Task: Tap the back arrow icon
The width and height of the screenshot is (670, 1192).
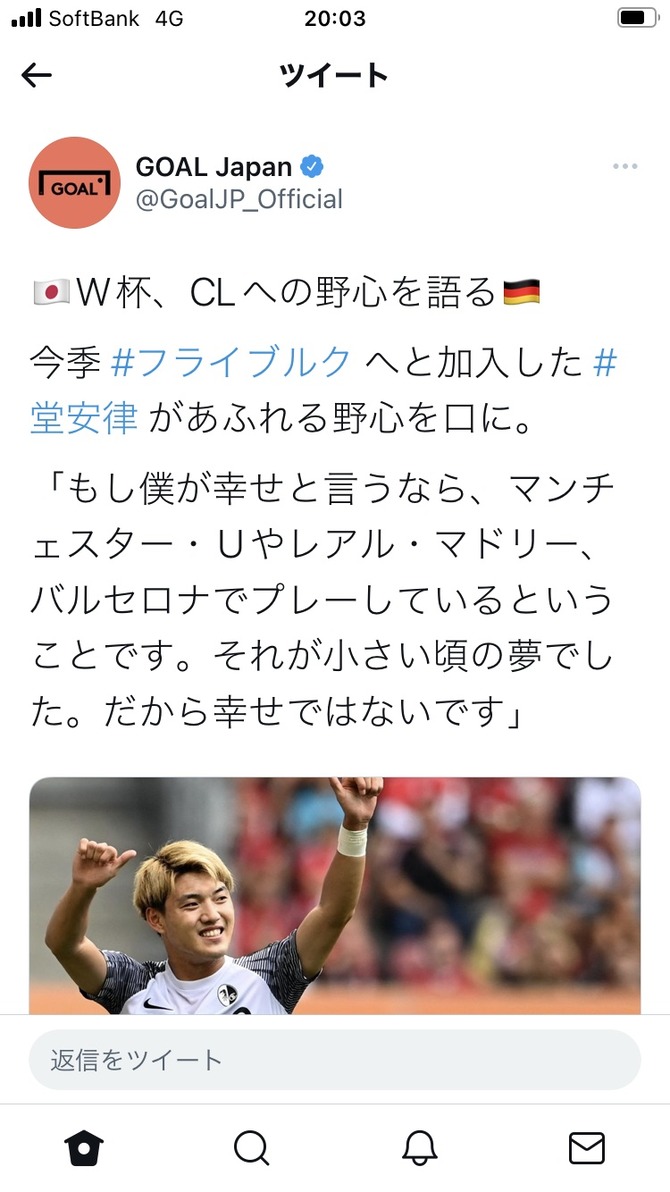Action: (x=37, y=74)
